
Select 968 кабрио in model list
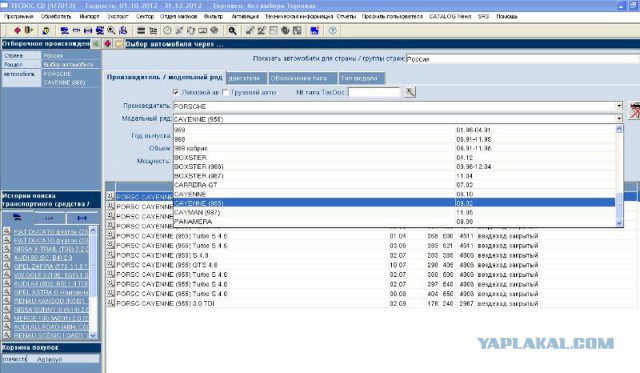(394, 148)
